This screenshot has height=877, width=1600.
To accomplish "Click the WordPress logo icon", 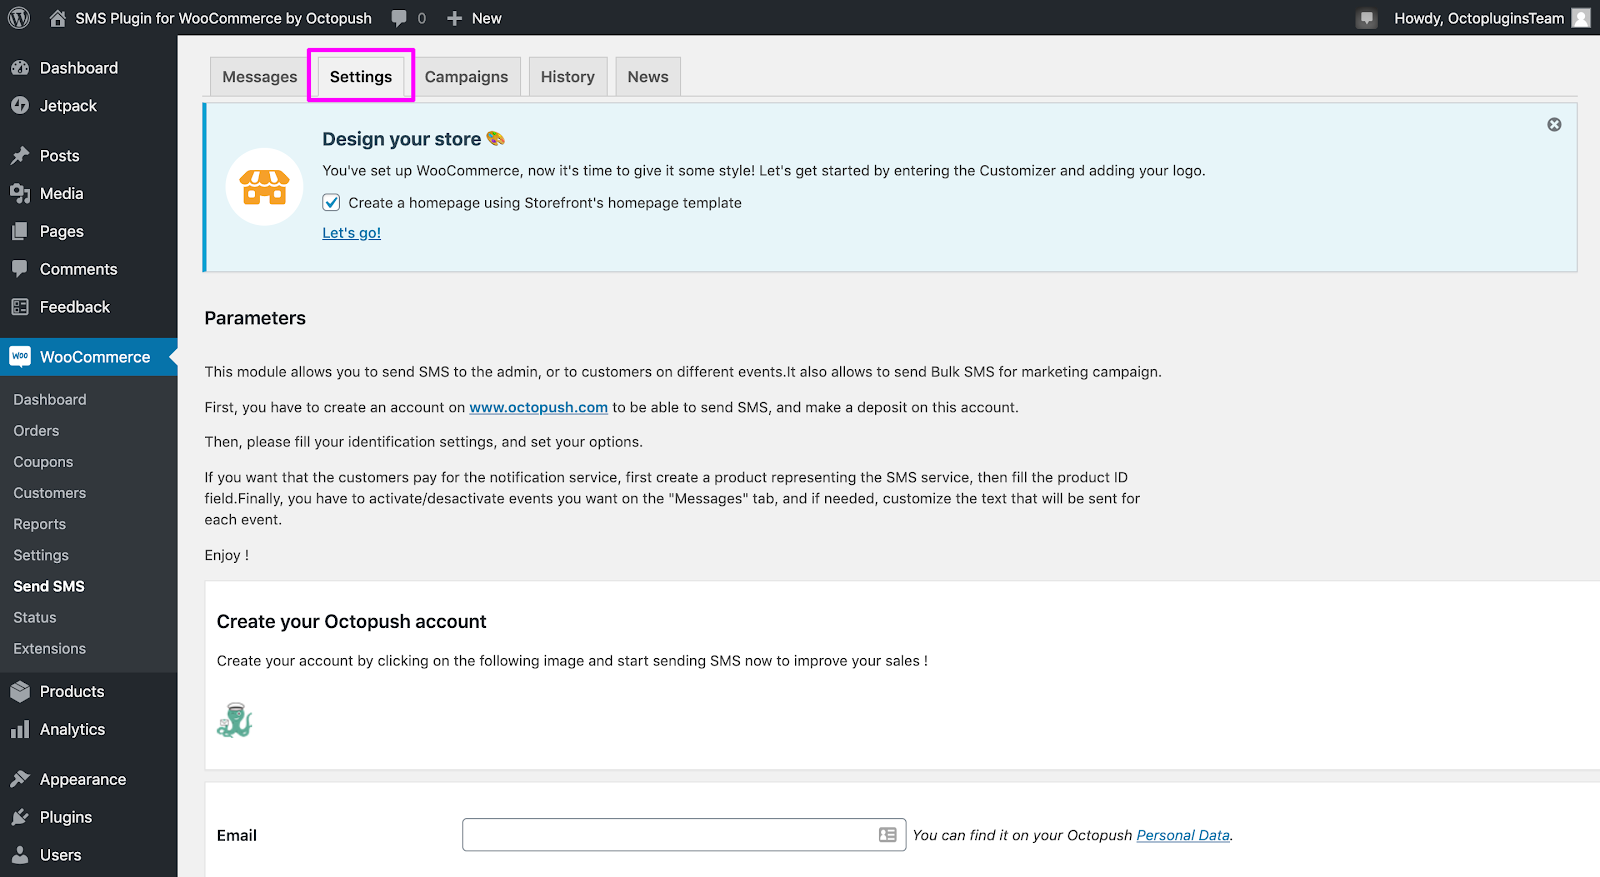I will click(x=19, y=18).
